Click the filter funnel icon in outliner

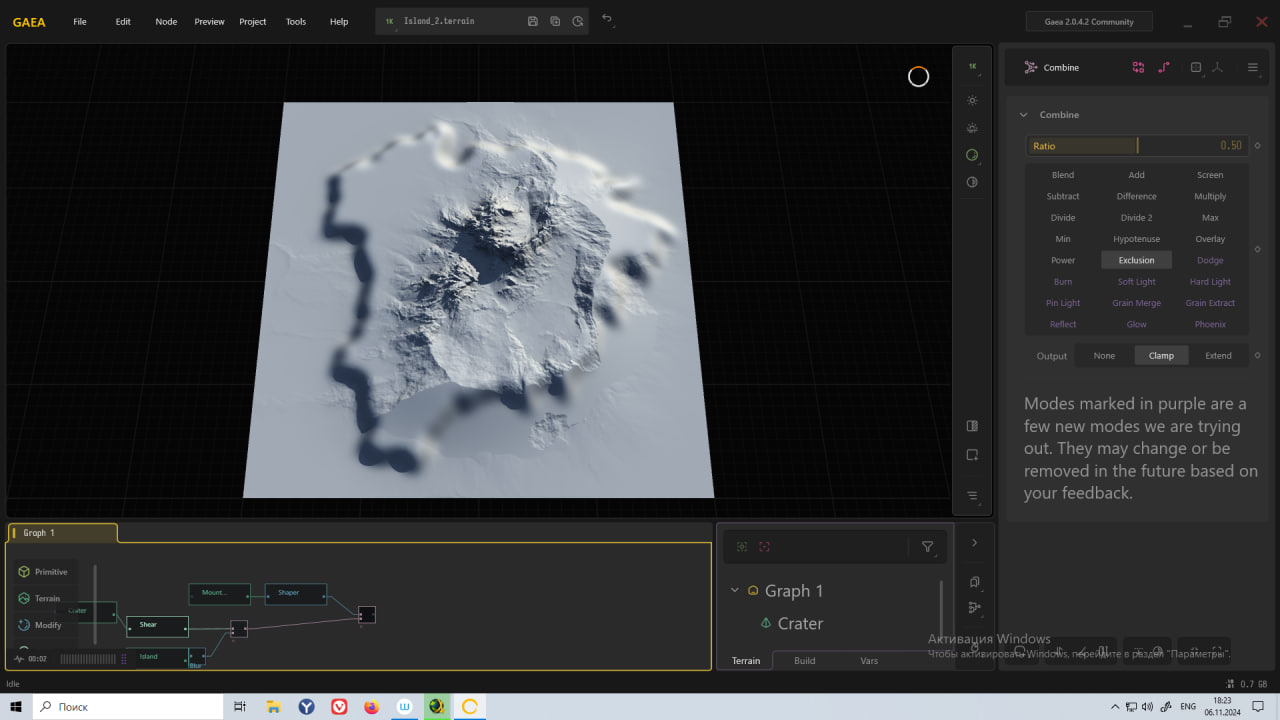pos(927,547)
